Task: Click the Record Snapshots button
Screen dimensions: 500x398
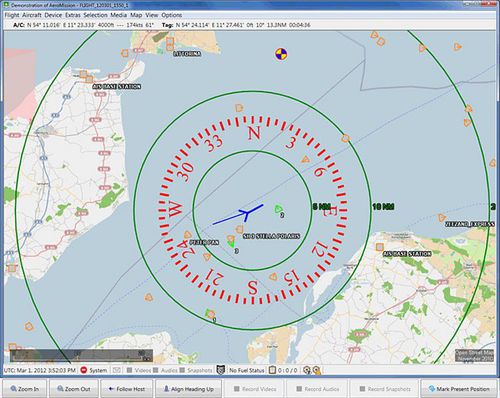Action: pos(385,389)
